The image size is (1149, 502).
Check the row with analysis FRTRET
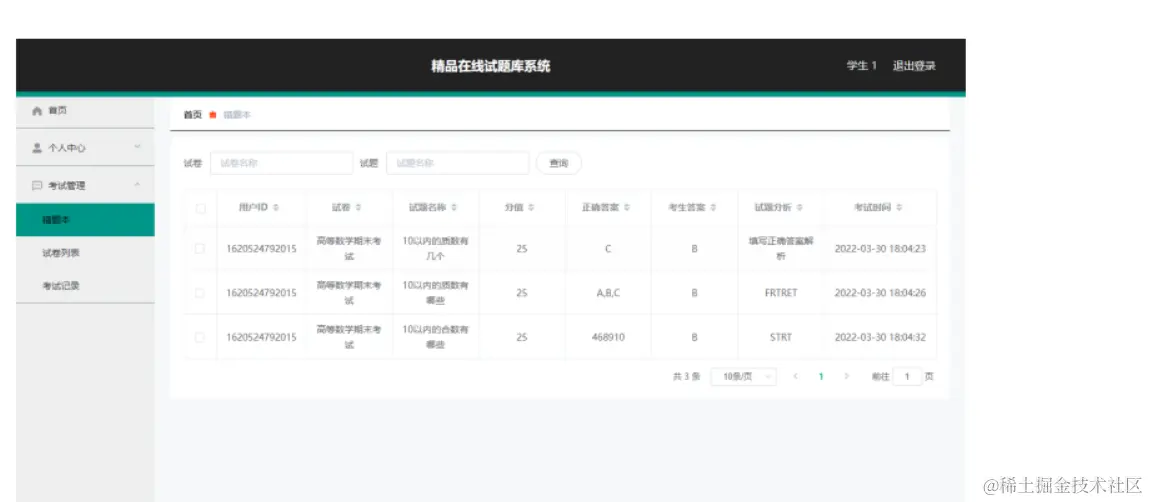tap(200, 292)
